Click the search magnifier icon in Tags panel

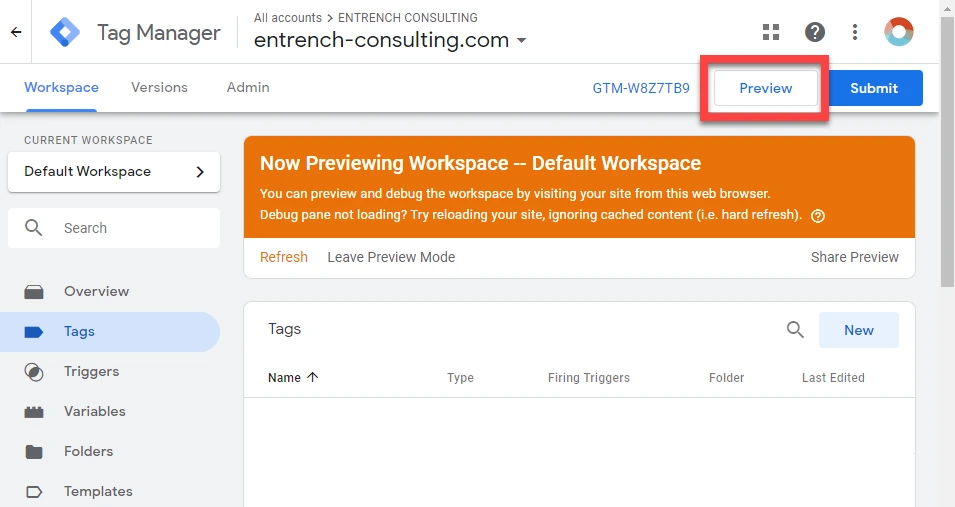pyautogui.click(x=795, y=330)
